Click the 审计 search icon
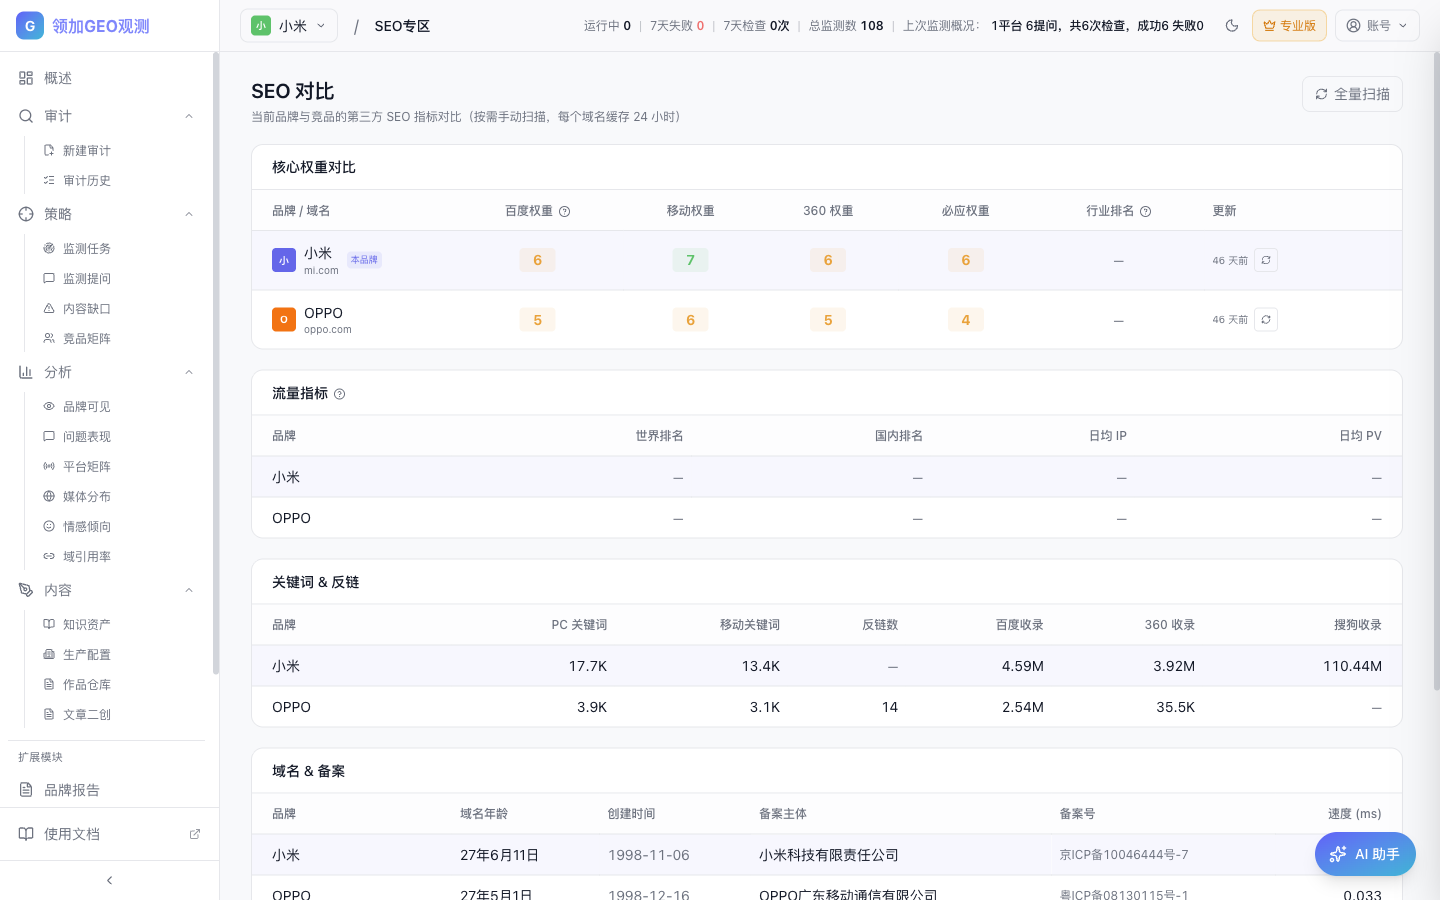 click(x=26, y=116)
